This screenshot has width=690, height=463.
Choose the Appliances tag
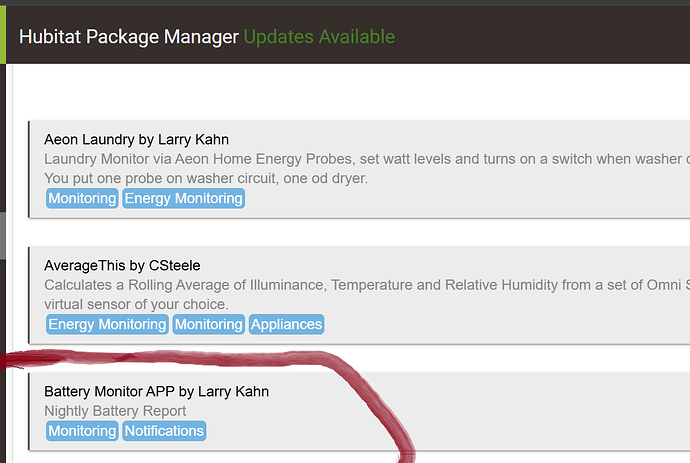[x=287, y=324]
